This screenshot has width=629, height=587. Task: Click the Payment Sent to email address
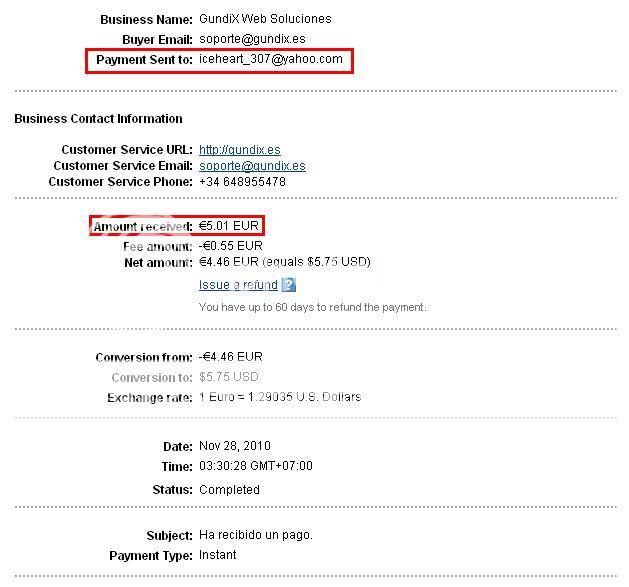[x=270, y=60]
